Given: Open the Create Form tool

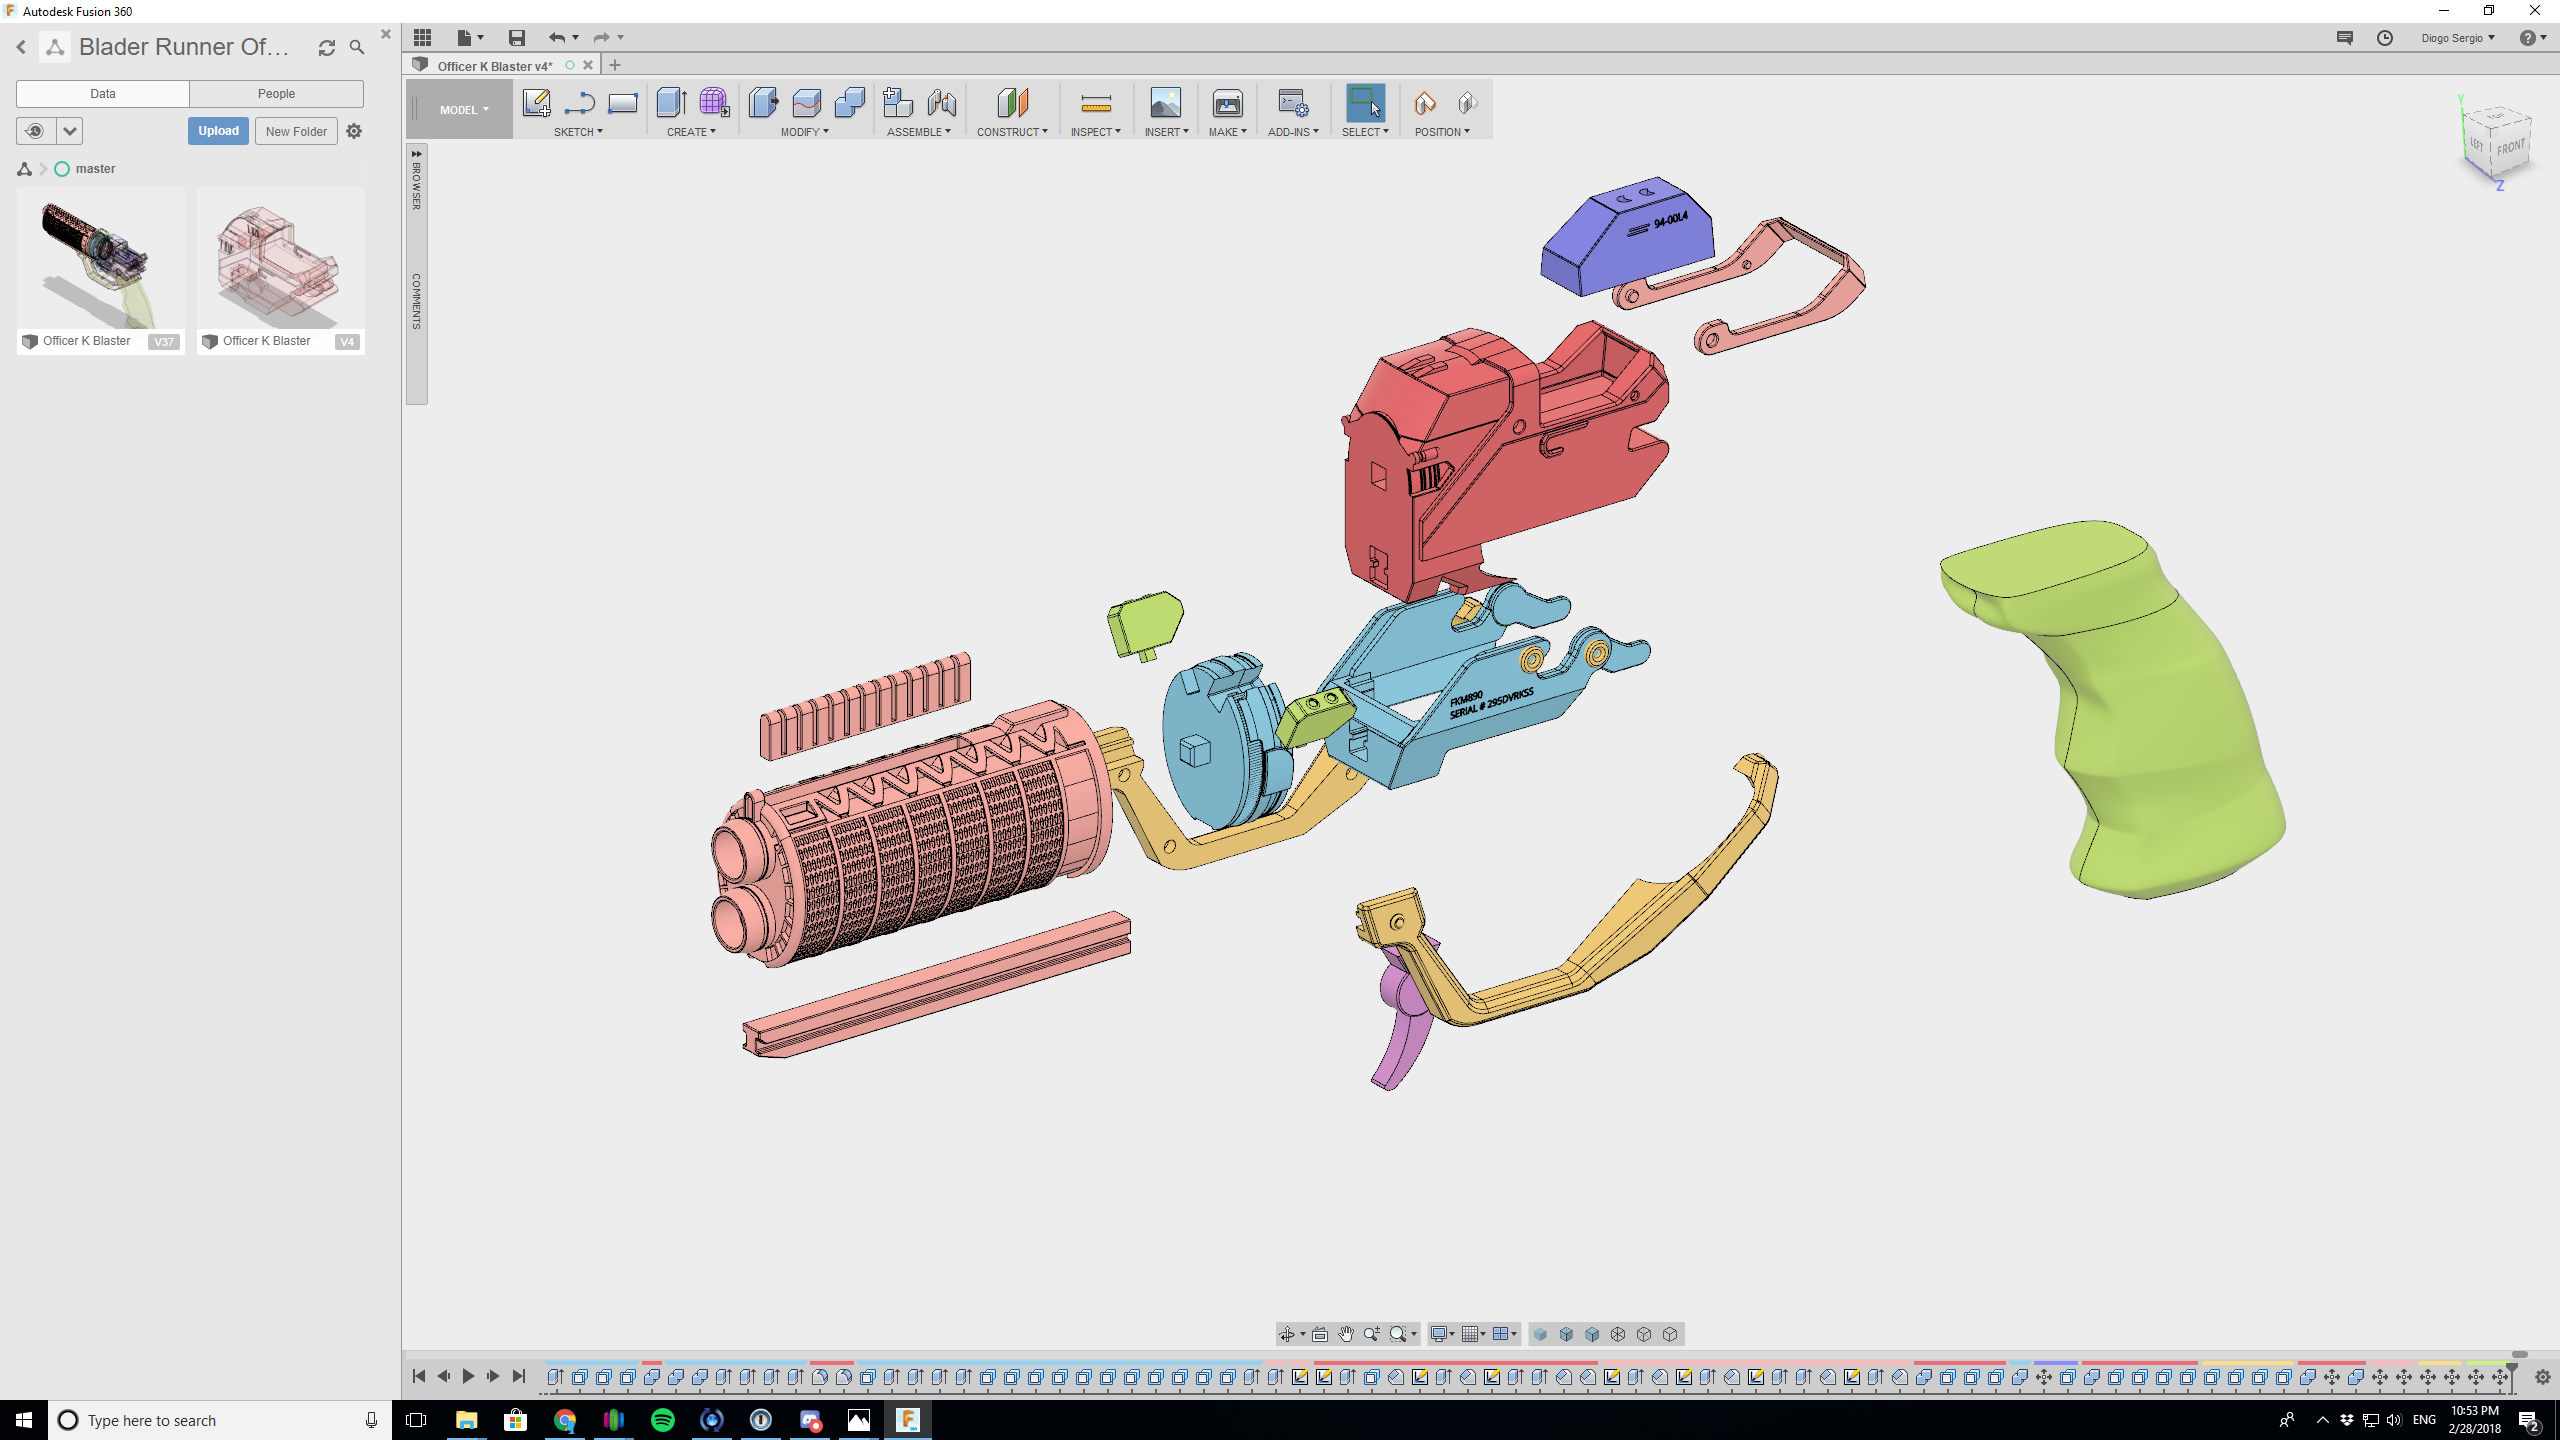Looking at the screenshot, I should click(x=714, y=103).
